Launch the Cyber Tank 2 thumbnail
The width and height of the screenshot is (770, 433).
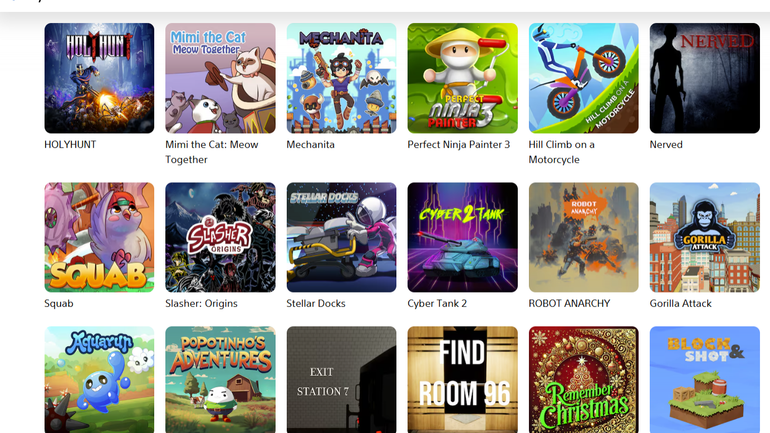coord(463,238)
